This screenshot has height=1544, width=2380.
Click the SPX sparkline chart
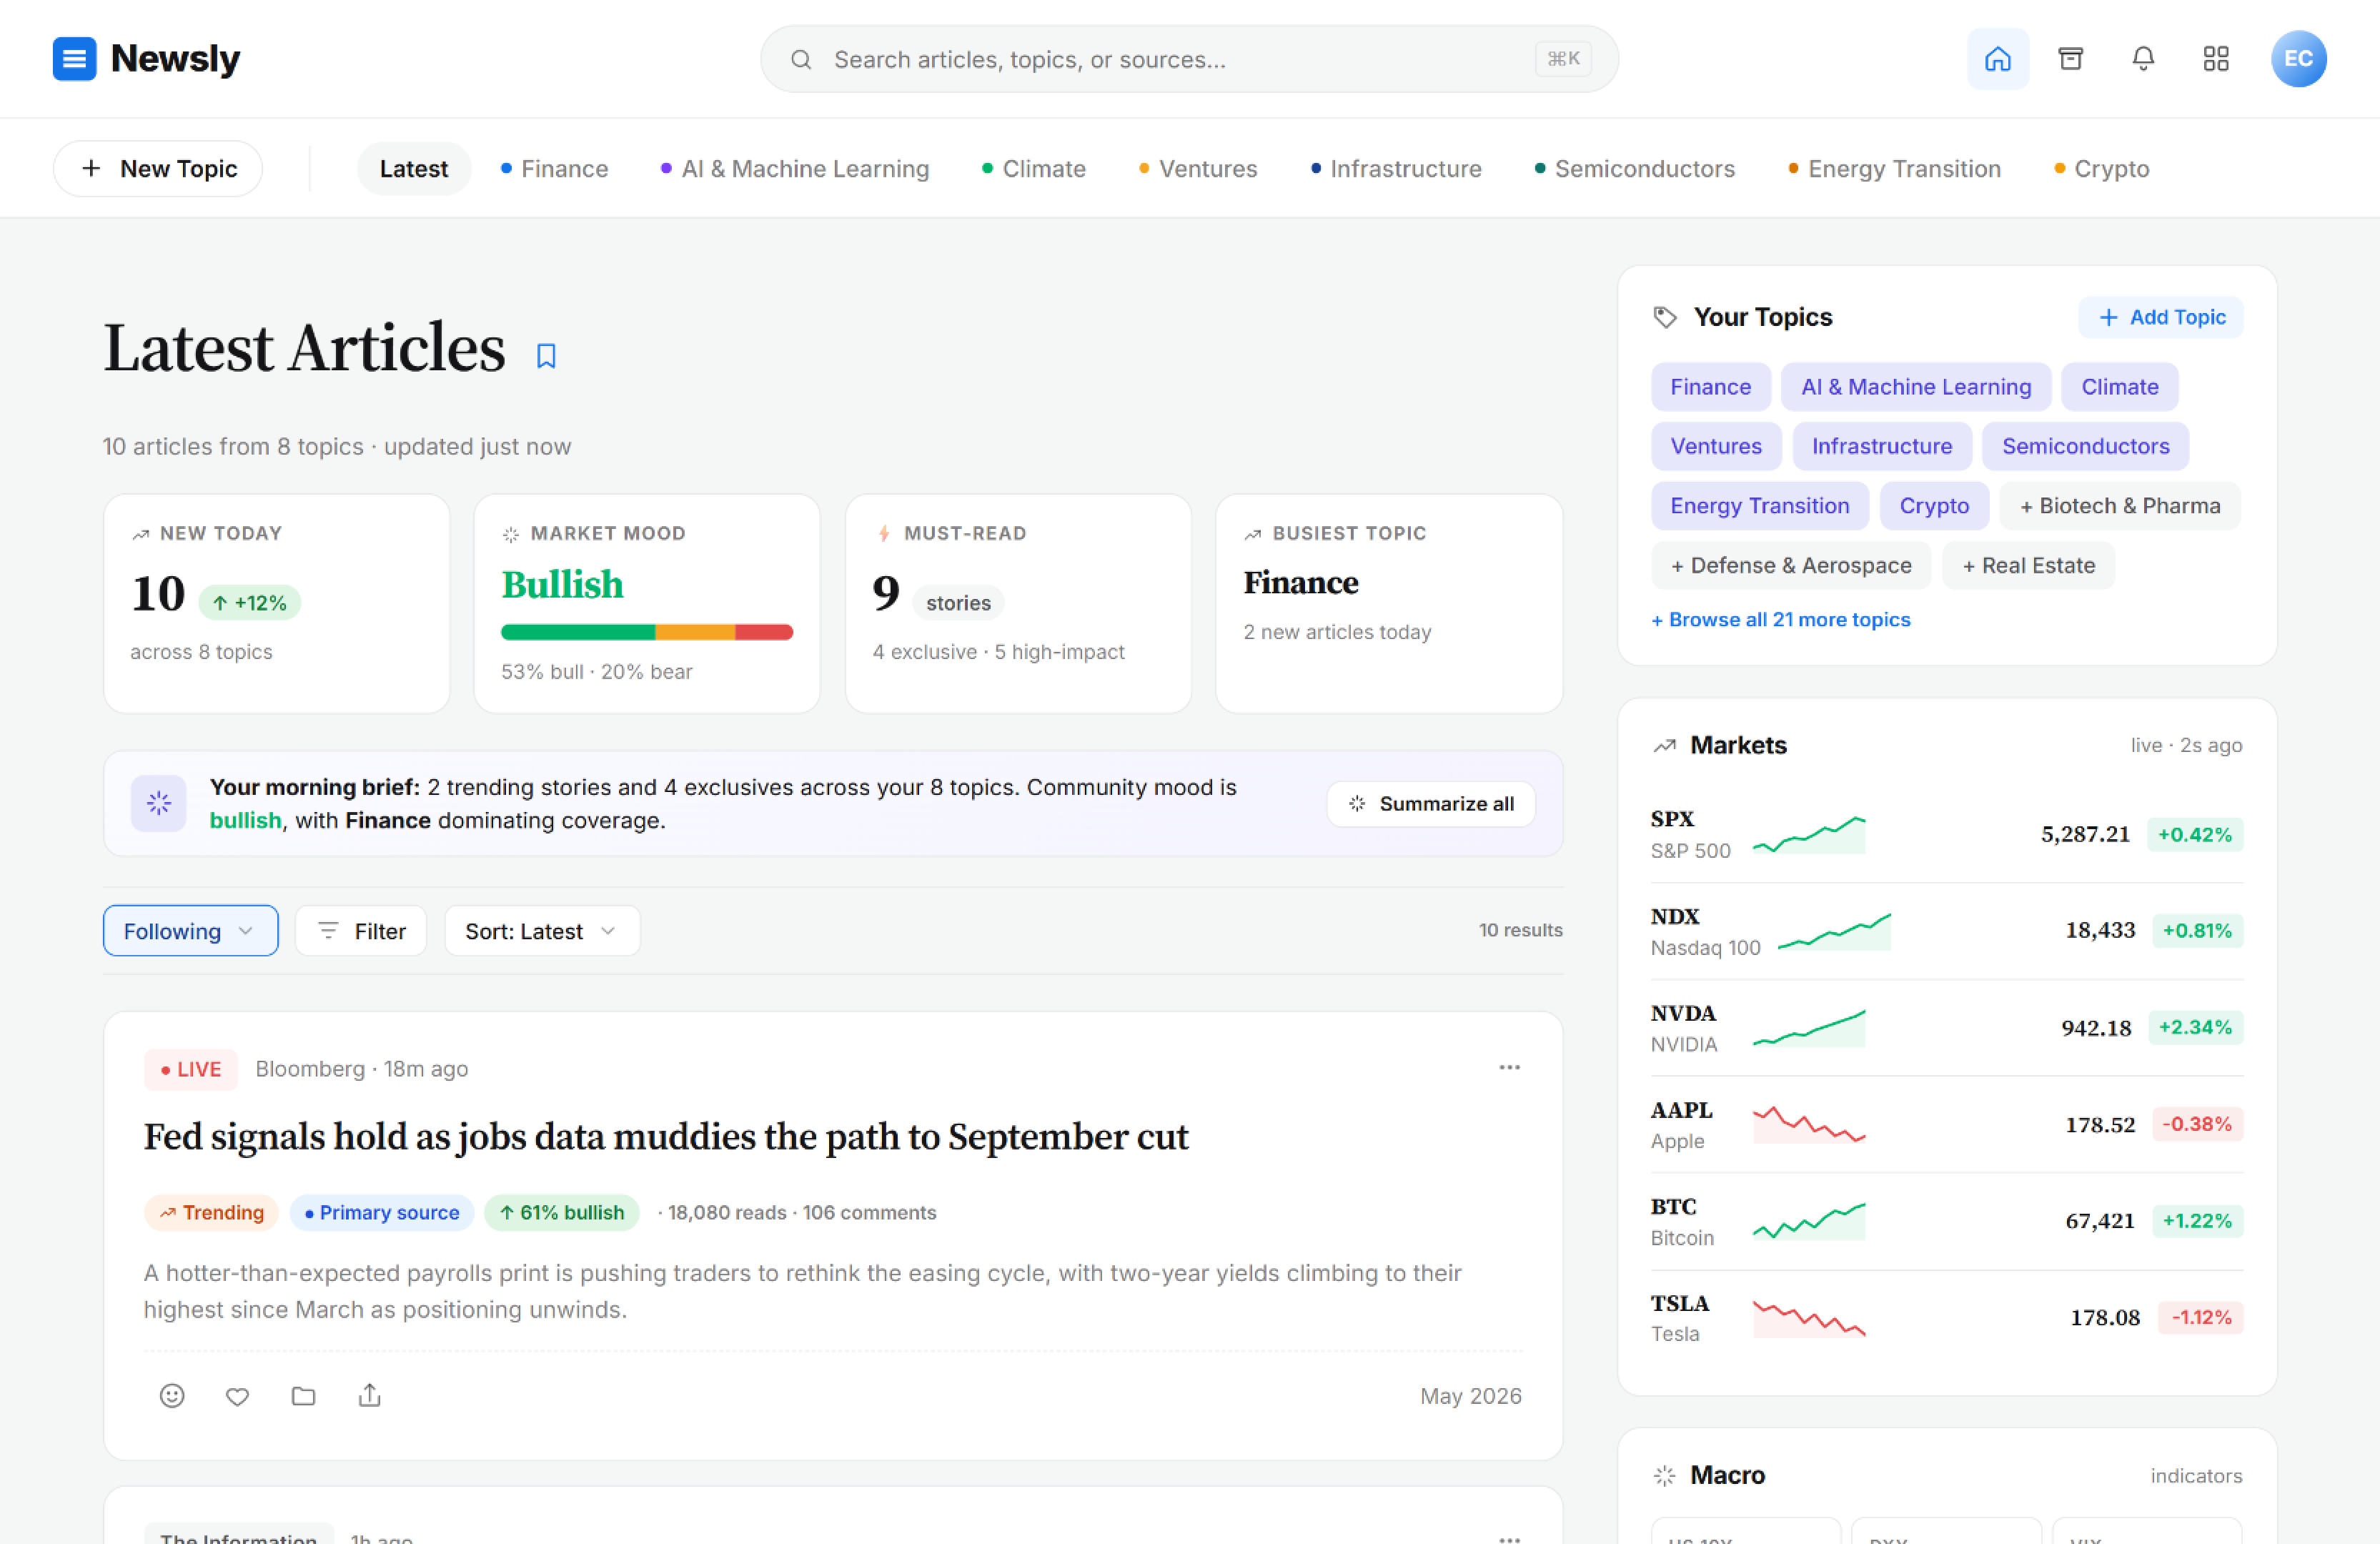click(1809, 834)
